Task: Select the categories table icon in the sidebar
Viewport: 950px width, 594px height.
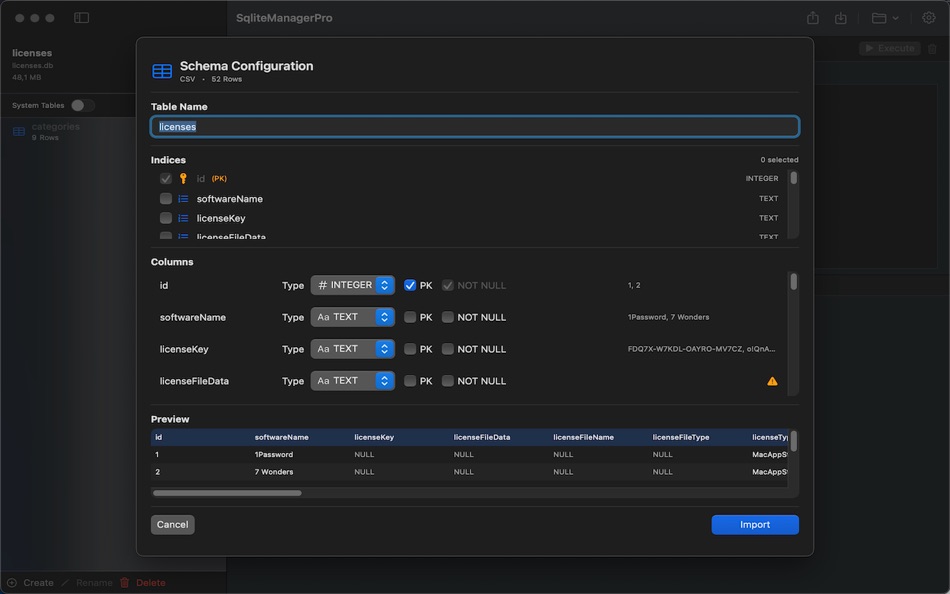Action: pos(18,131)
